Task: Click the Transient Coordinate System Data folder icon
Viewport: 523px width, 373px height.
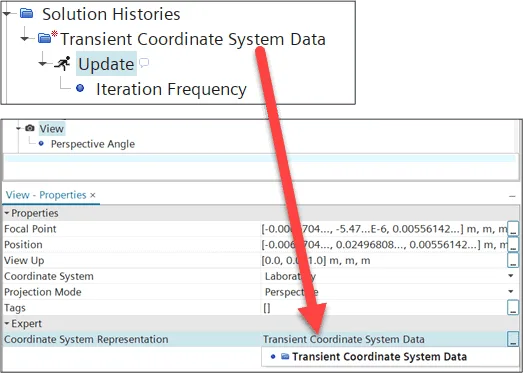Action: 44,38
